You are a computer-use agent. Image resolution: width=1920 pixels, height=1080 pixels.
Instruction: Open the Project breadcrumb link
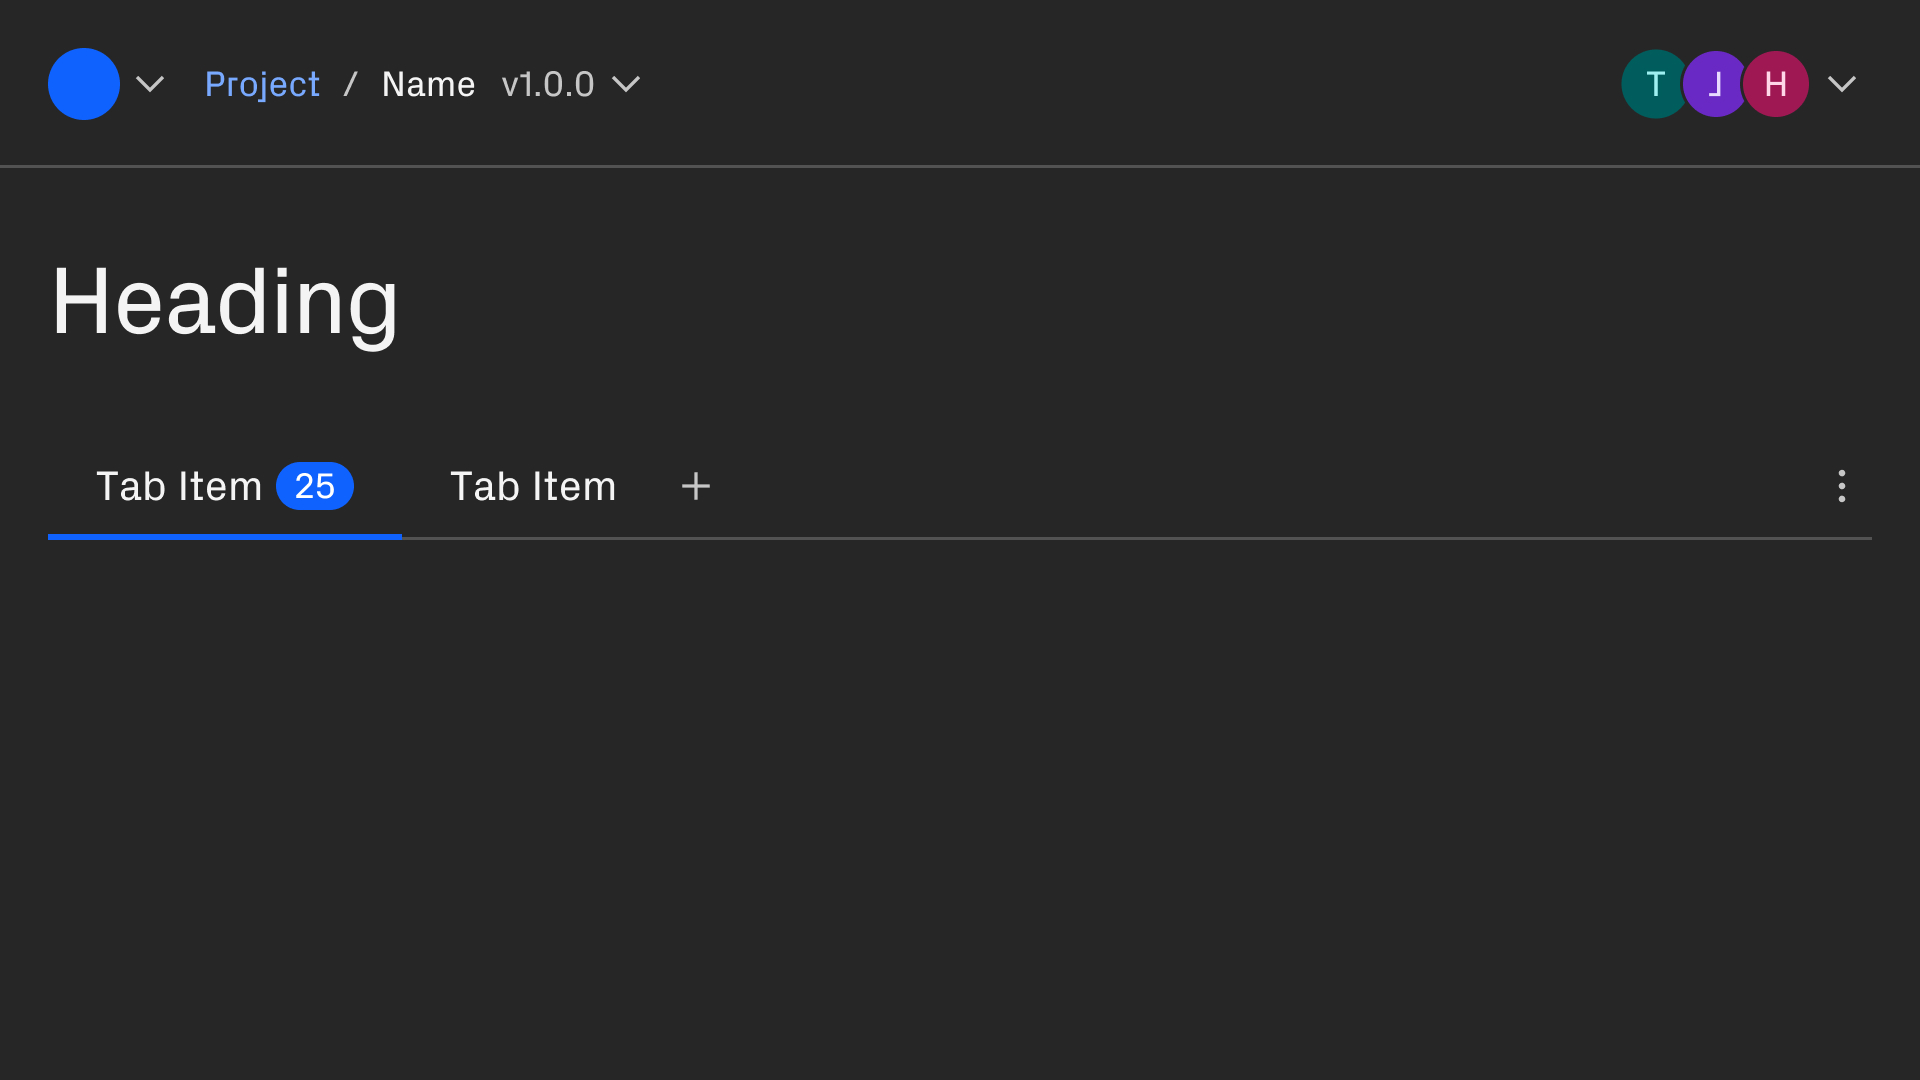pyautogui.click(x=262, y=84)
